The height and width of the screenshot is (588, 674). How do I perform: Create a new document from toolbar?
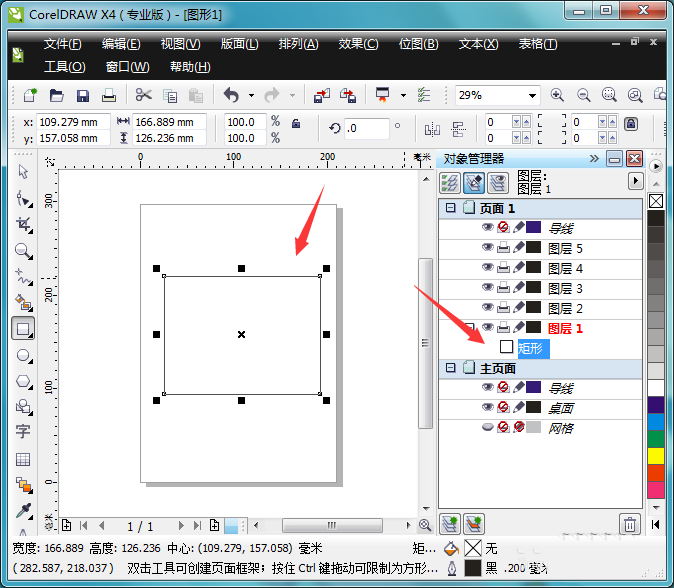[x=30, y=95]
